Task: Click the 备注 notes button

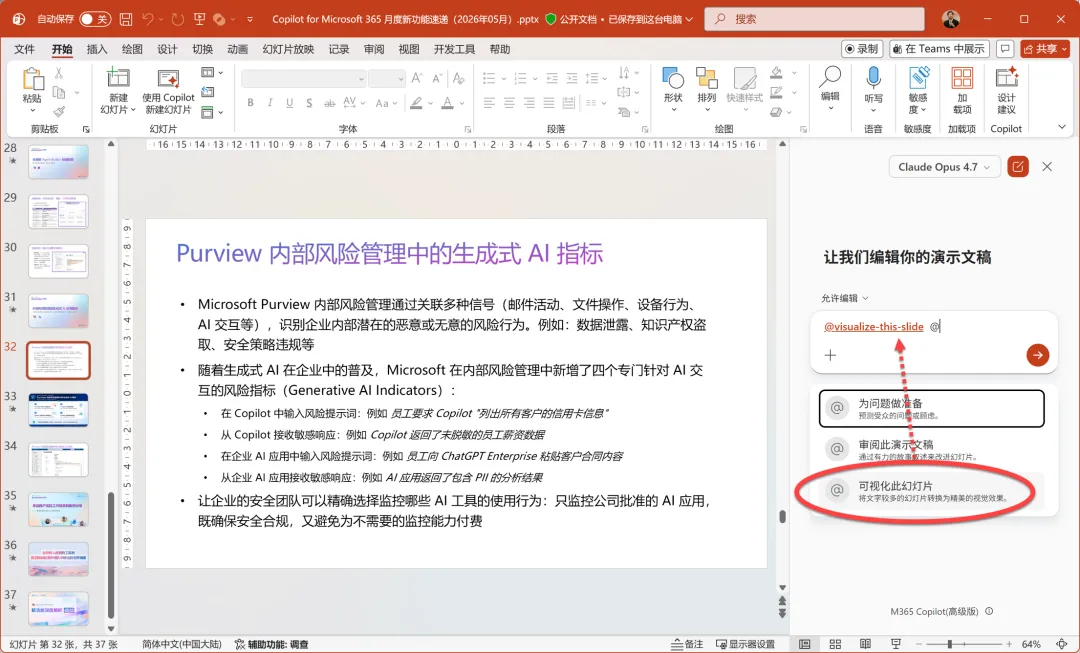Action: coord(687,644)
